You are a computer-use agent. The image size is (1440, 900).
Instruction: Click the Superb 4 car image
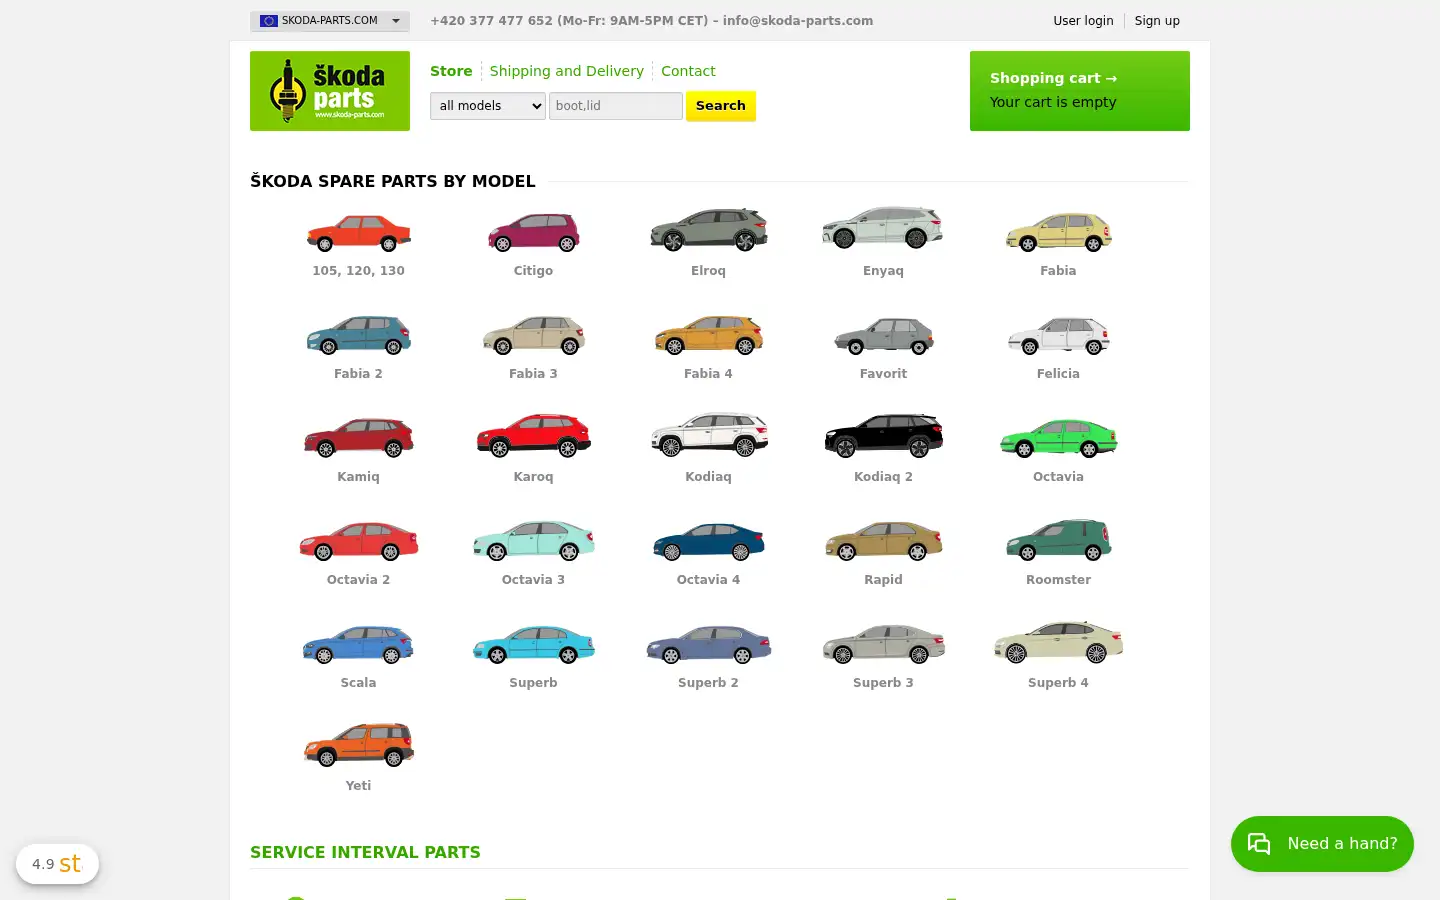click(1058, 642)
